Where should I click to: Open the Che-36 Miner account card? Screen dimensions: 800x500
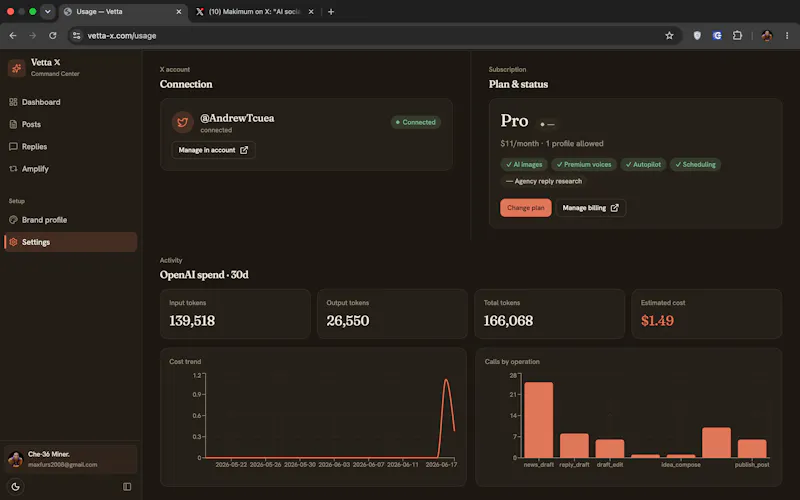coord(70,459)
